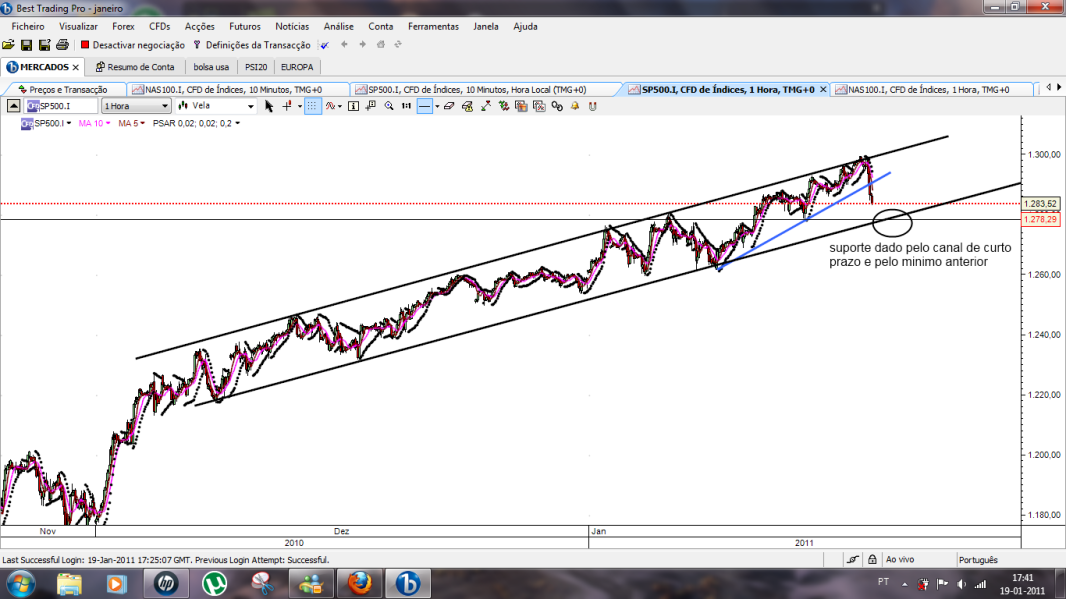This screenshot has width=1066, height=599.
Task: Open the indicators dropdown arrow
Action: (340, 106)
